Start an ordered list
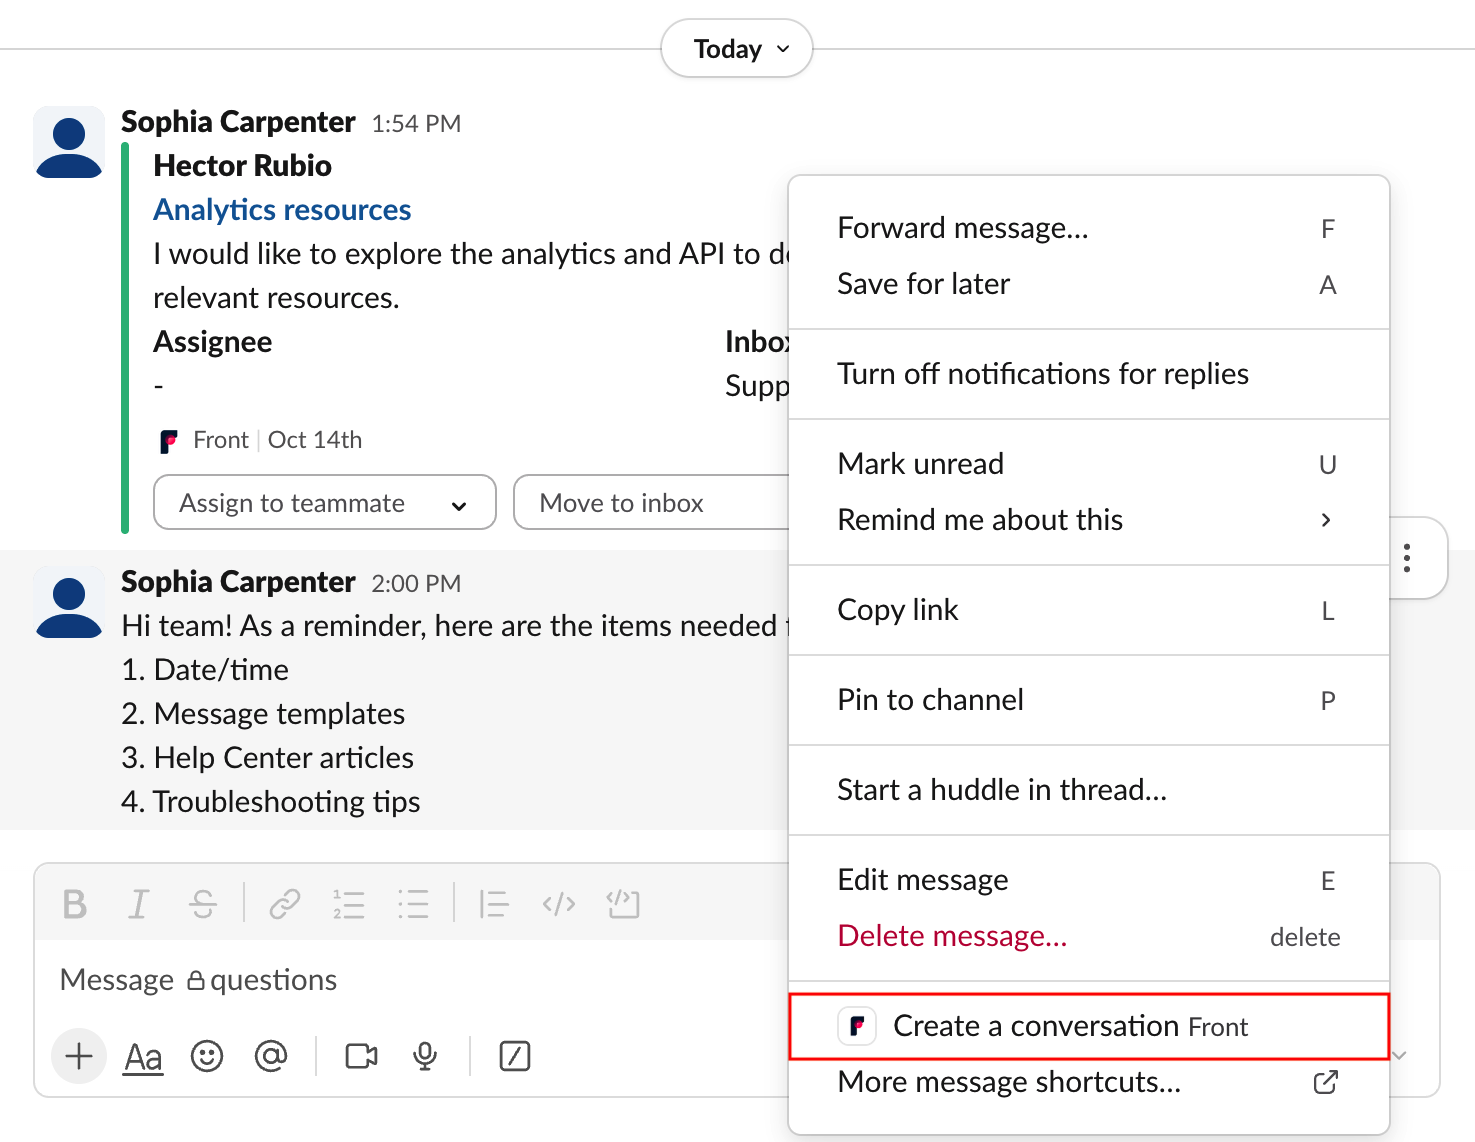Screen dimensions: 1475x1142 click(x=348, y=904)
